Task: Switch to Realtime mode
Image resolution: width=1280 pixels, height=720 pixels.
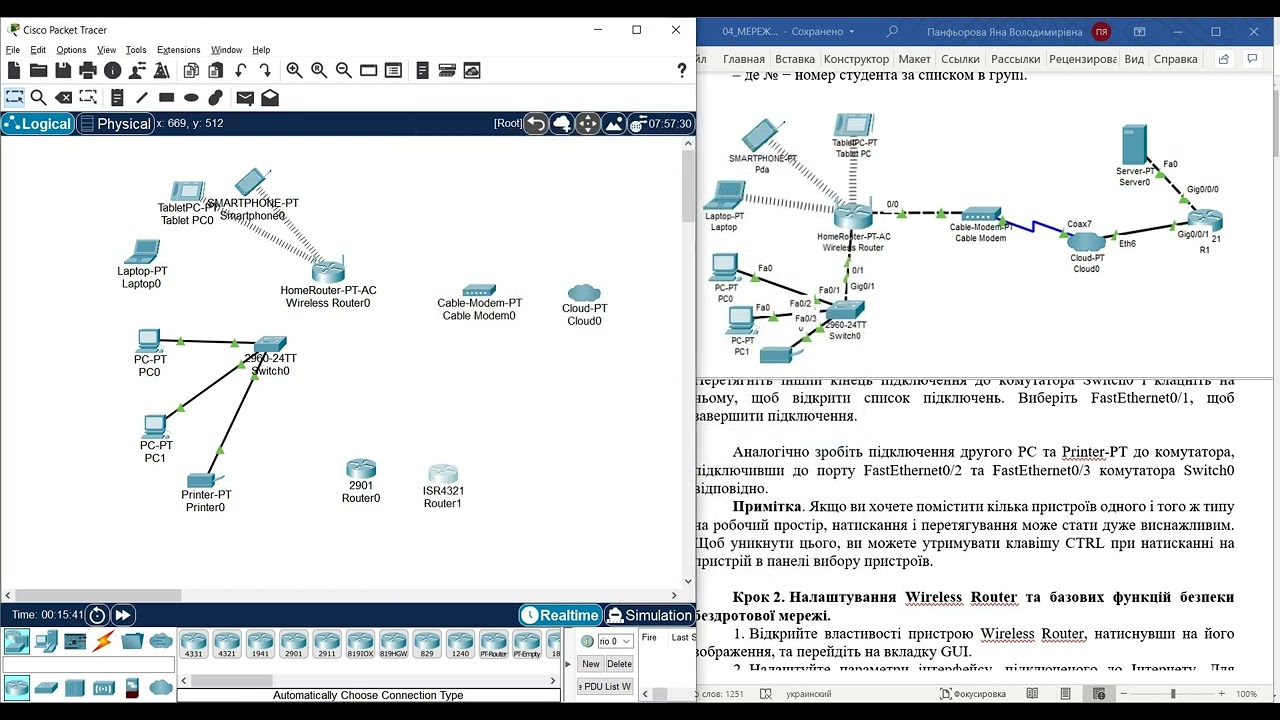Action: click(561, 615)
